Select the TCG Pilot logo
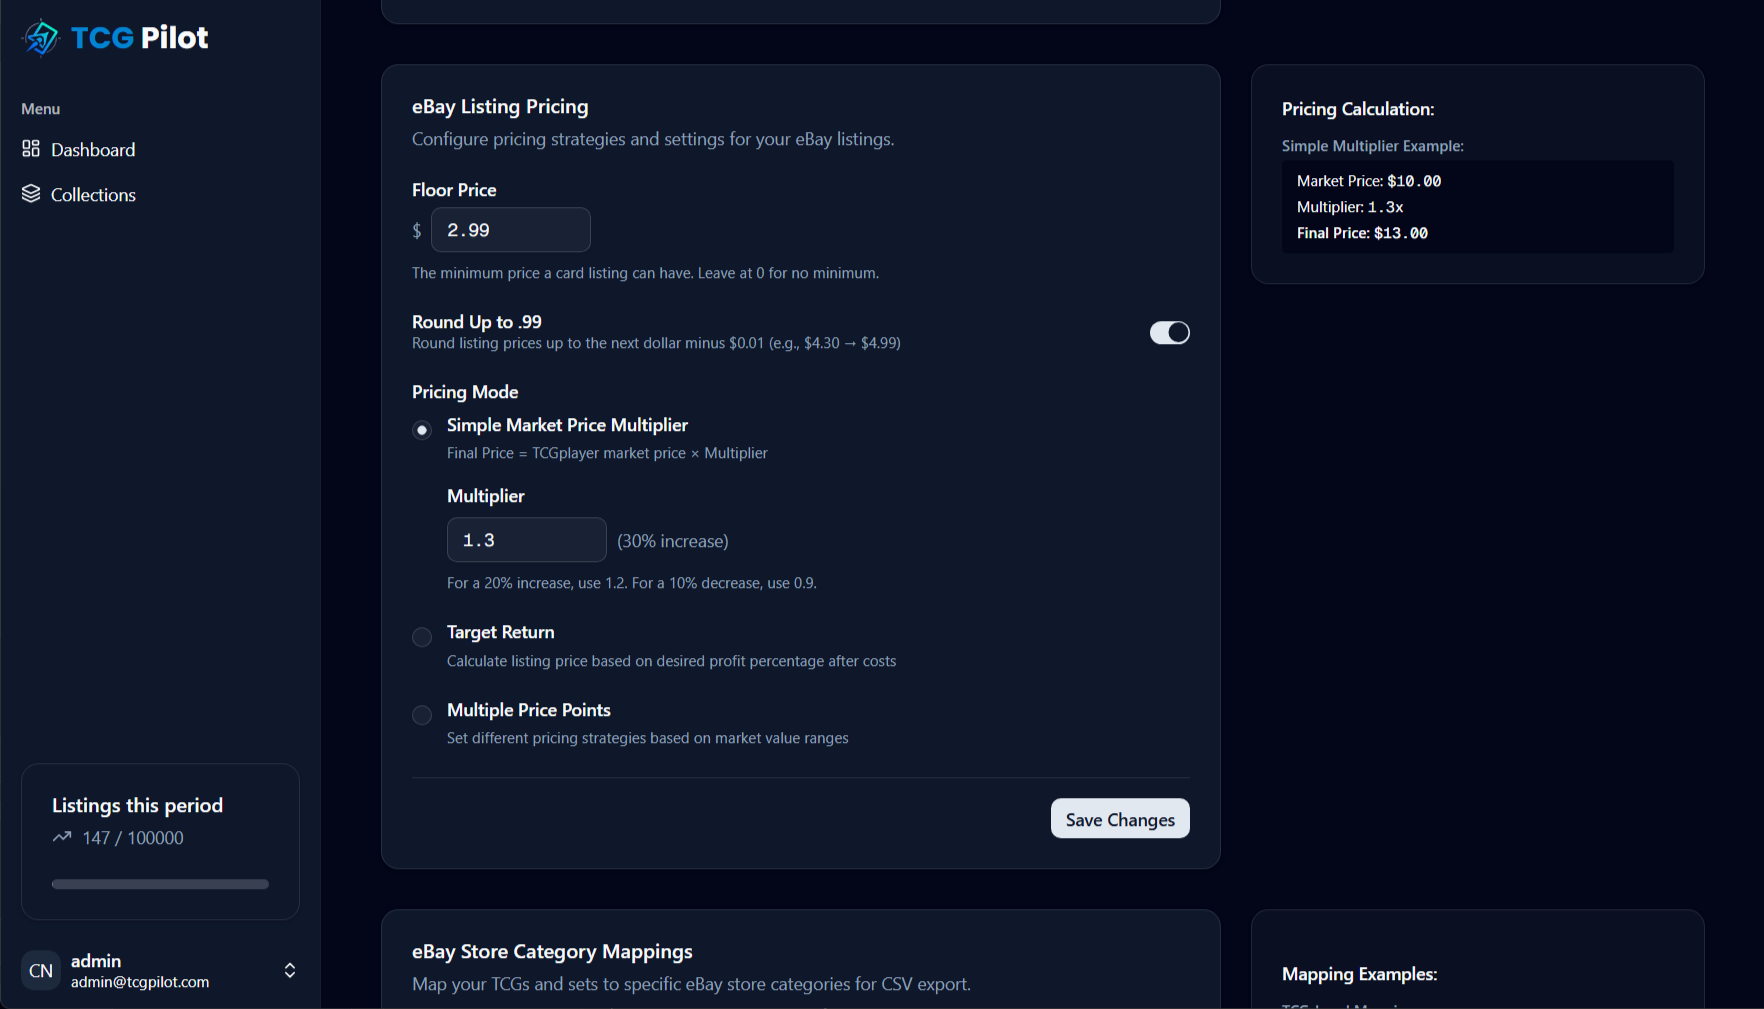 pos(114,37)
